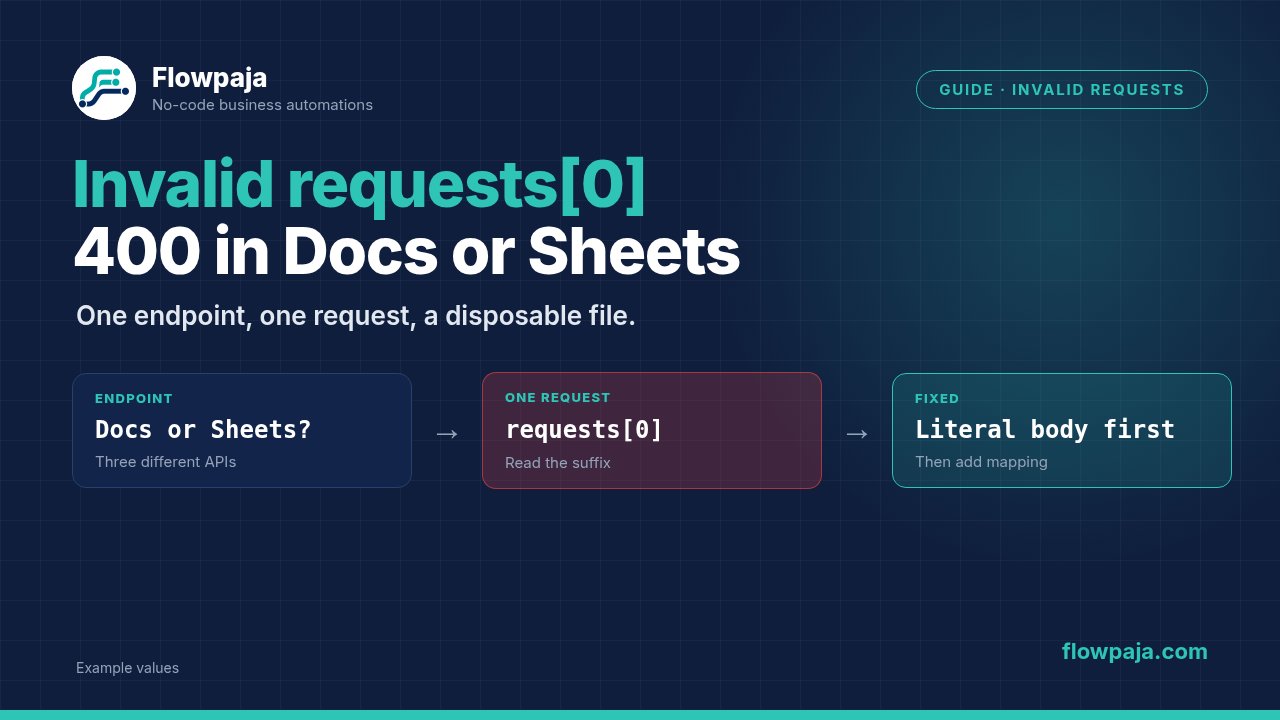Click the 'Example values' footnote

pyautogui.click(x=127, y=668)
